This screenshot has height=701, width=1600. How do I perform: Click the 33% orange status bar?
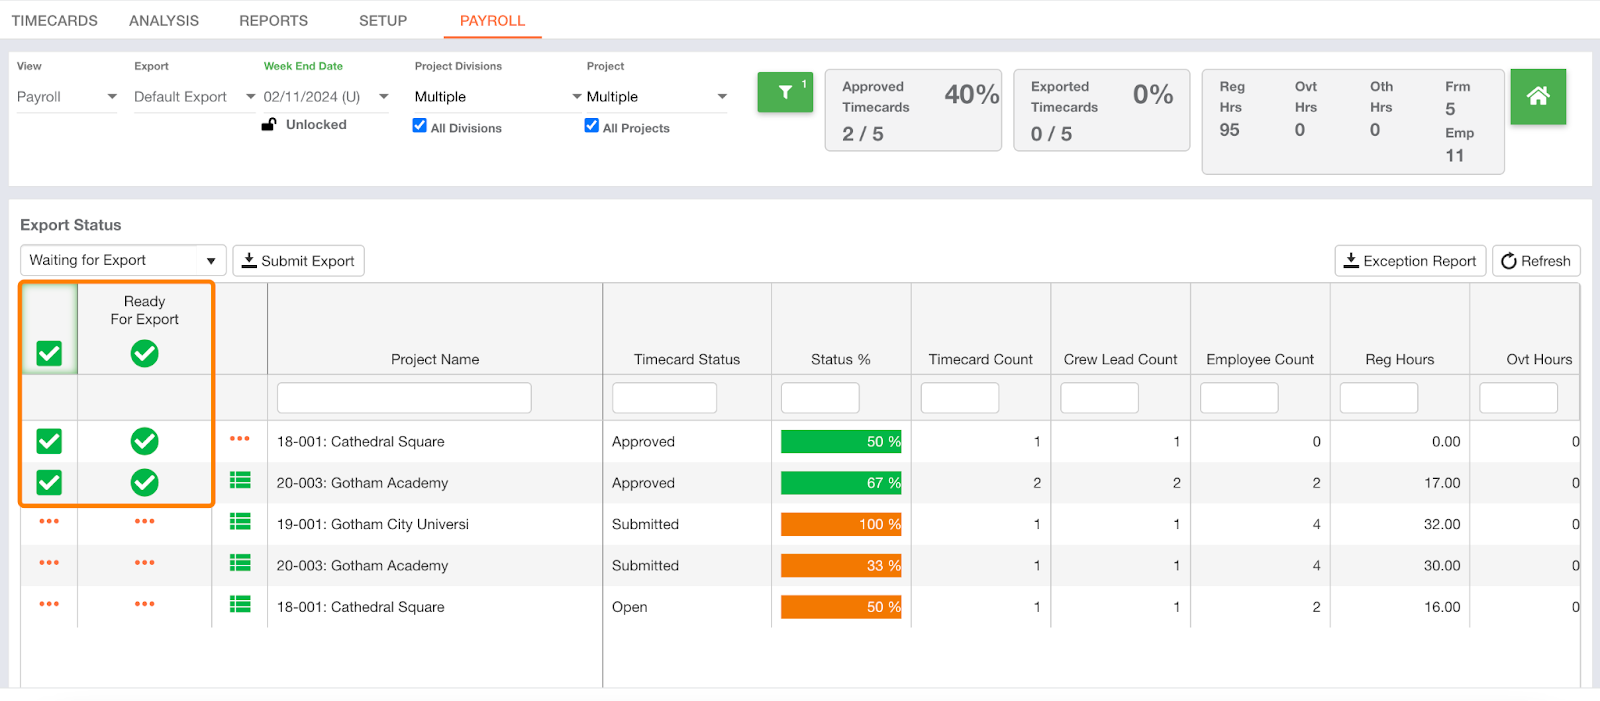[841, 565]
